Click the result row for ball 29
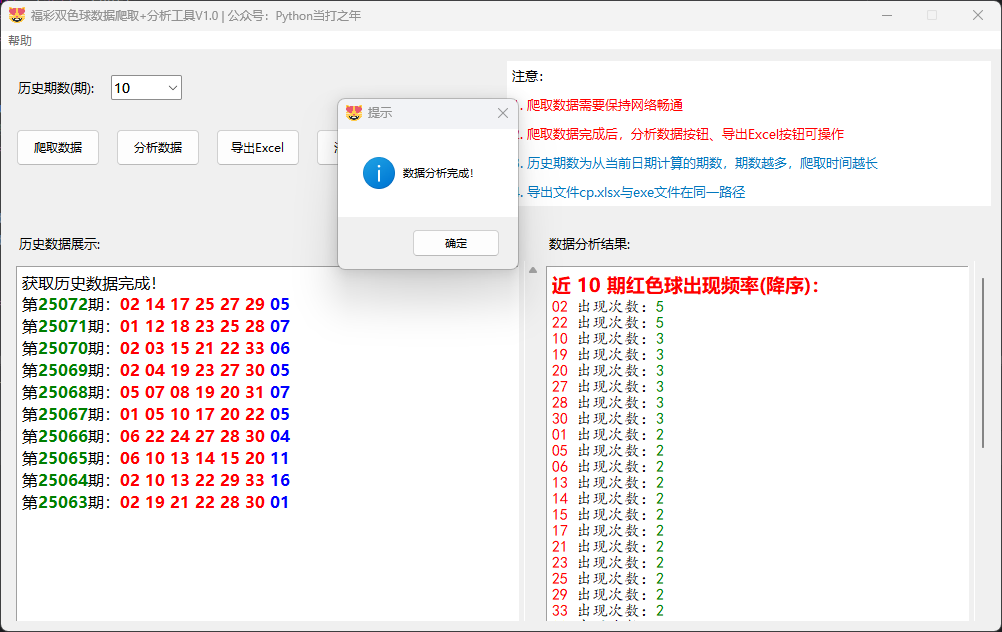Screen dimensions: 1002x632 point(608,594)
